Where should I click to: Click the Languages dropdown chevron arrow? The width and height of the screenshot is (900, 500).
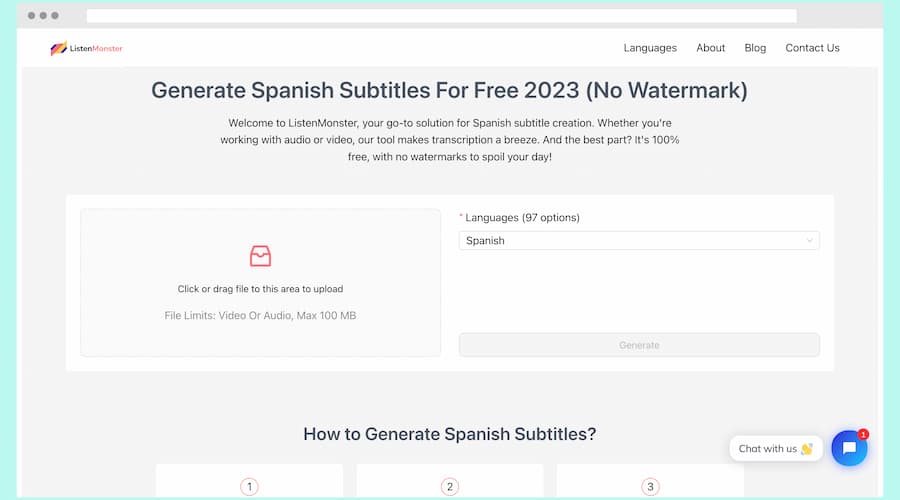point(809,241)
